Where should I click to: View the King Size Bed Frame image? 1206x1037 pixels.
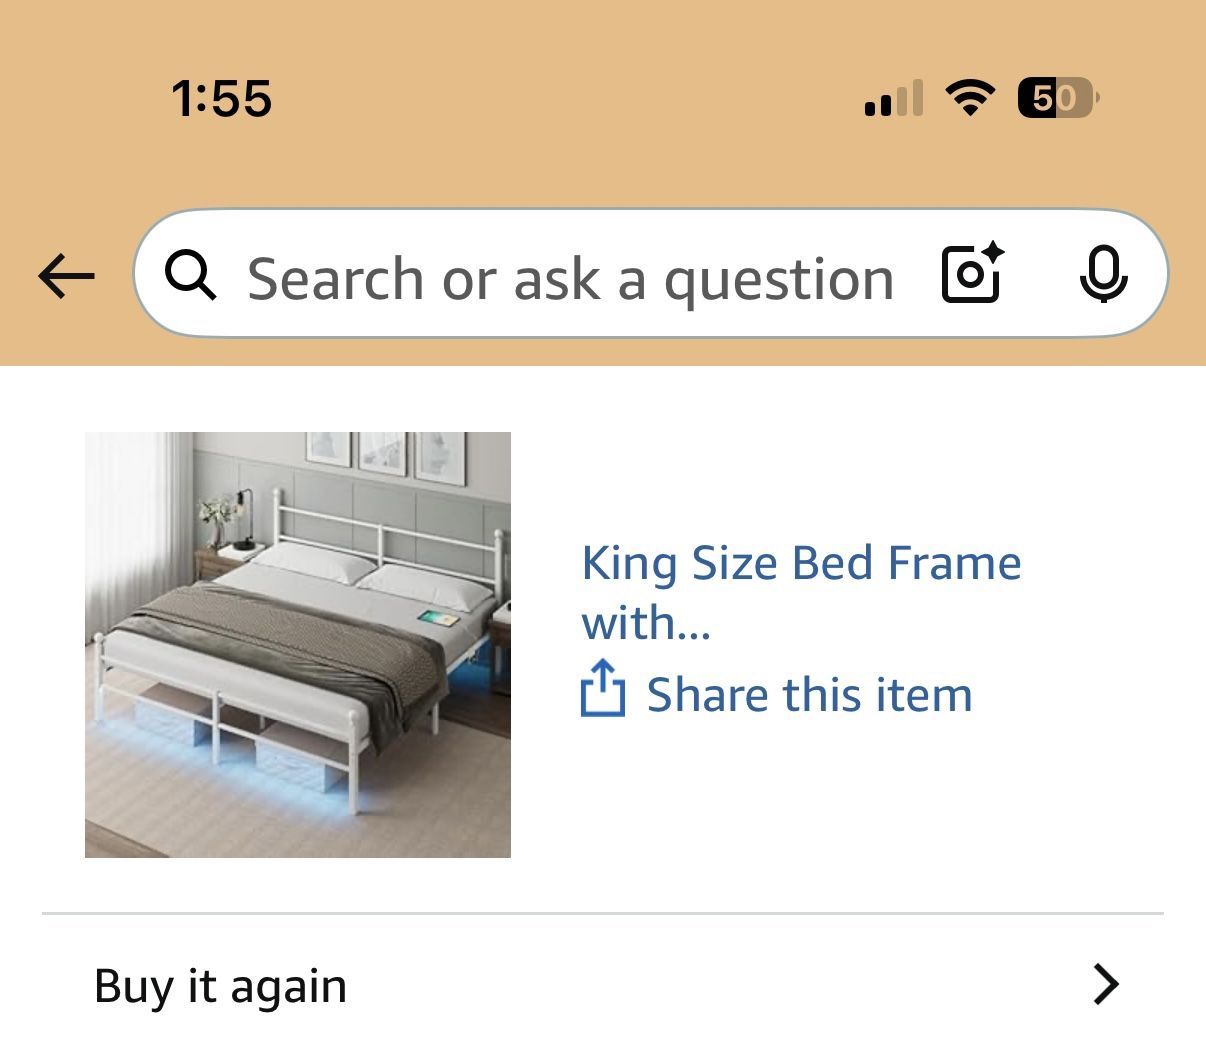[x=297, y=643]
